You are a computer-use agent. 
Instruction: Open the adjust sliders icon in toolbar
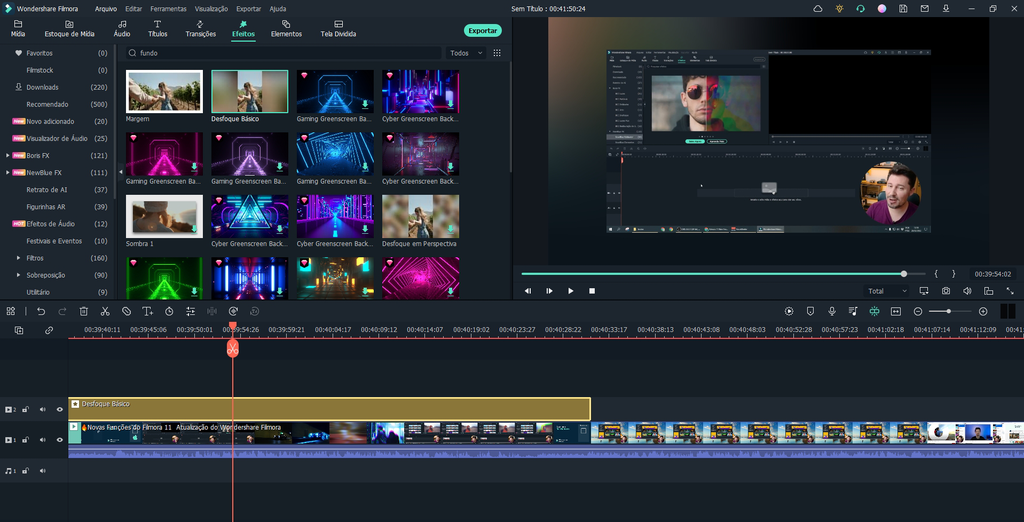tap(191, 312)
